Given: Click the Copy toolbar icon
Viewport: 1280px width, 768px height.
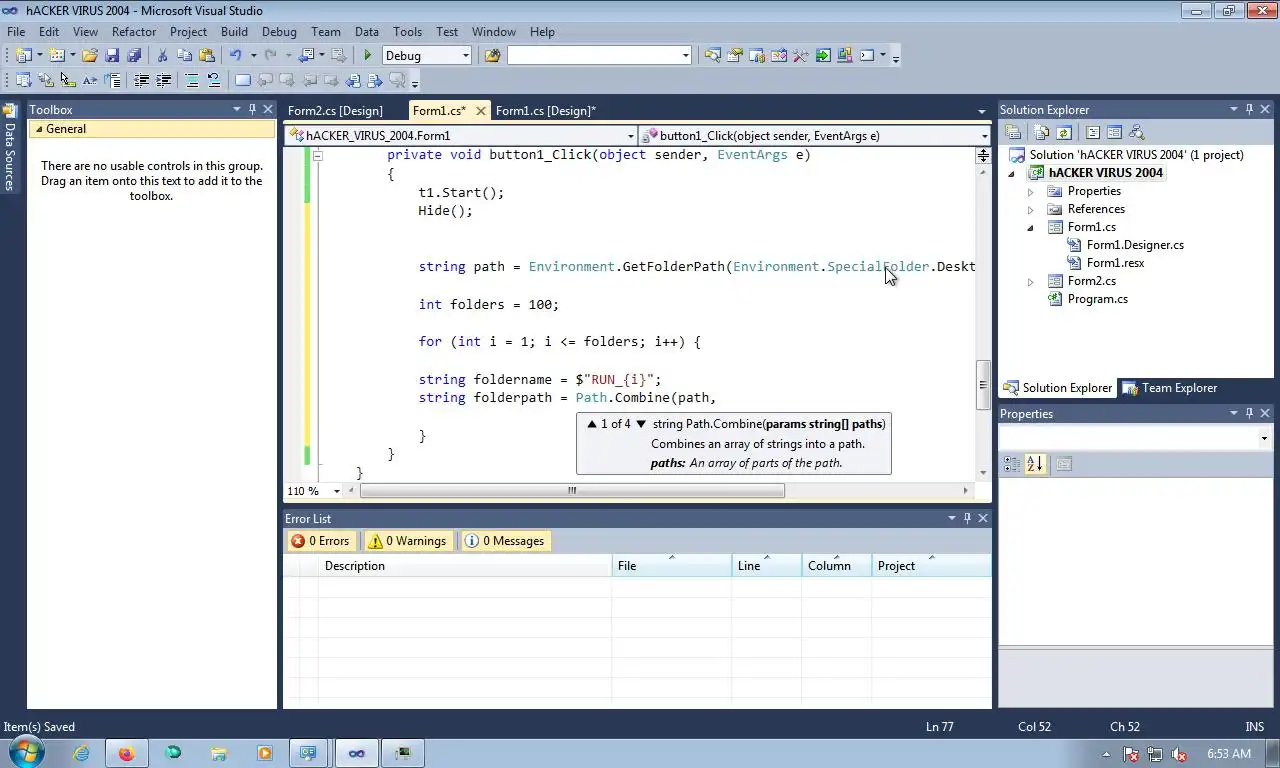Looking at the screenshot, I should point(184,55).
